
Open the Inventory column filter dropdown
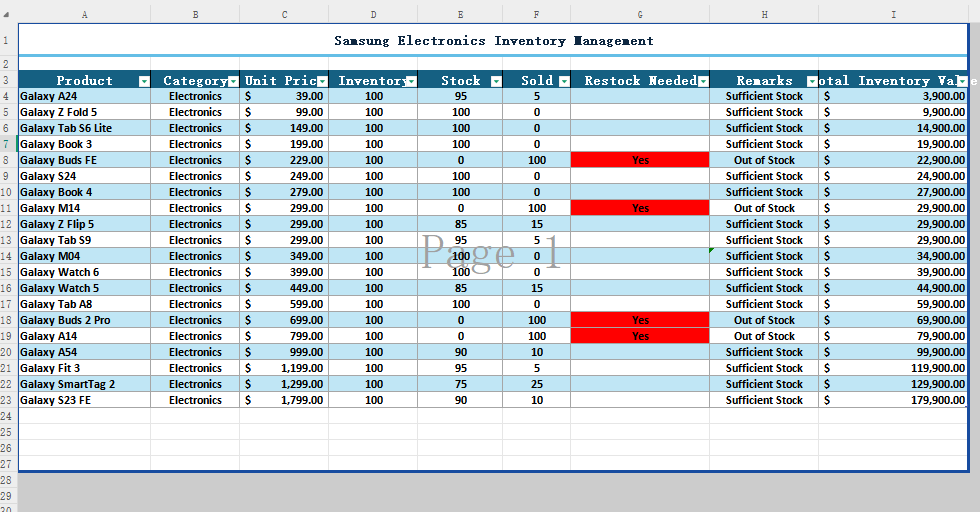click(x=411, y=81)
